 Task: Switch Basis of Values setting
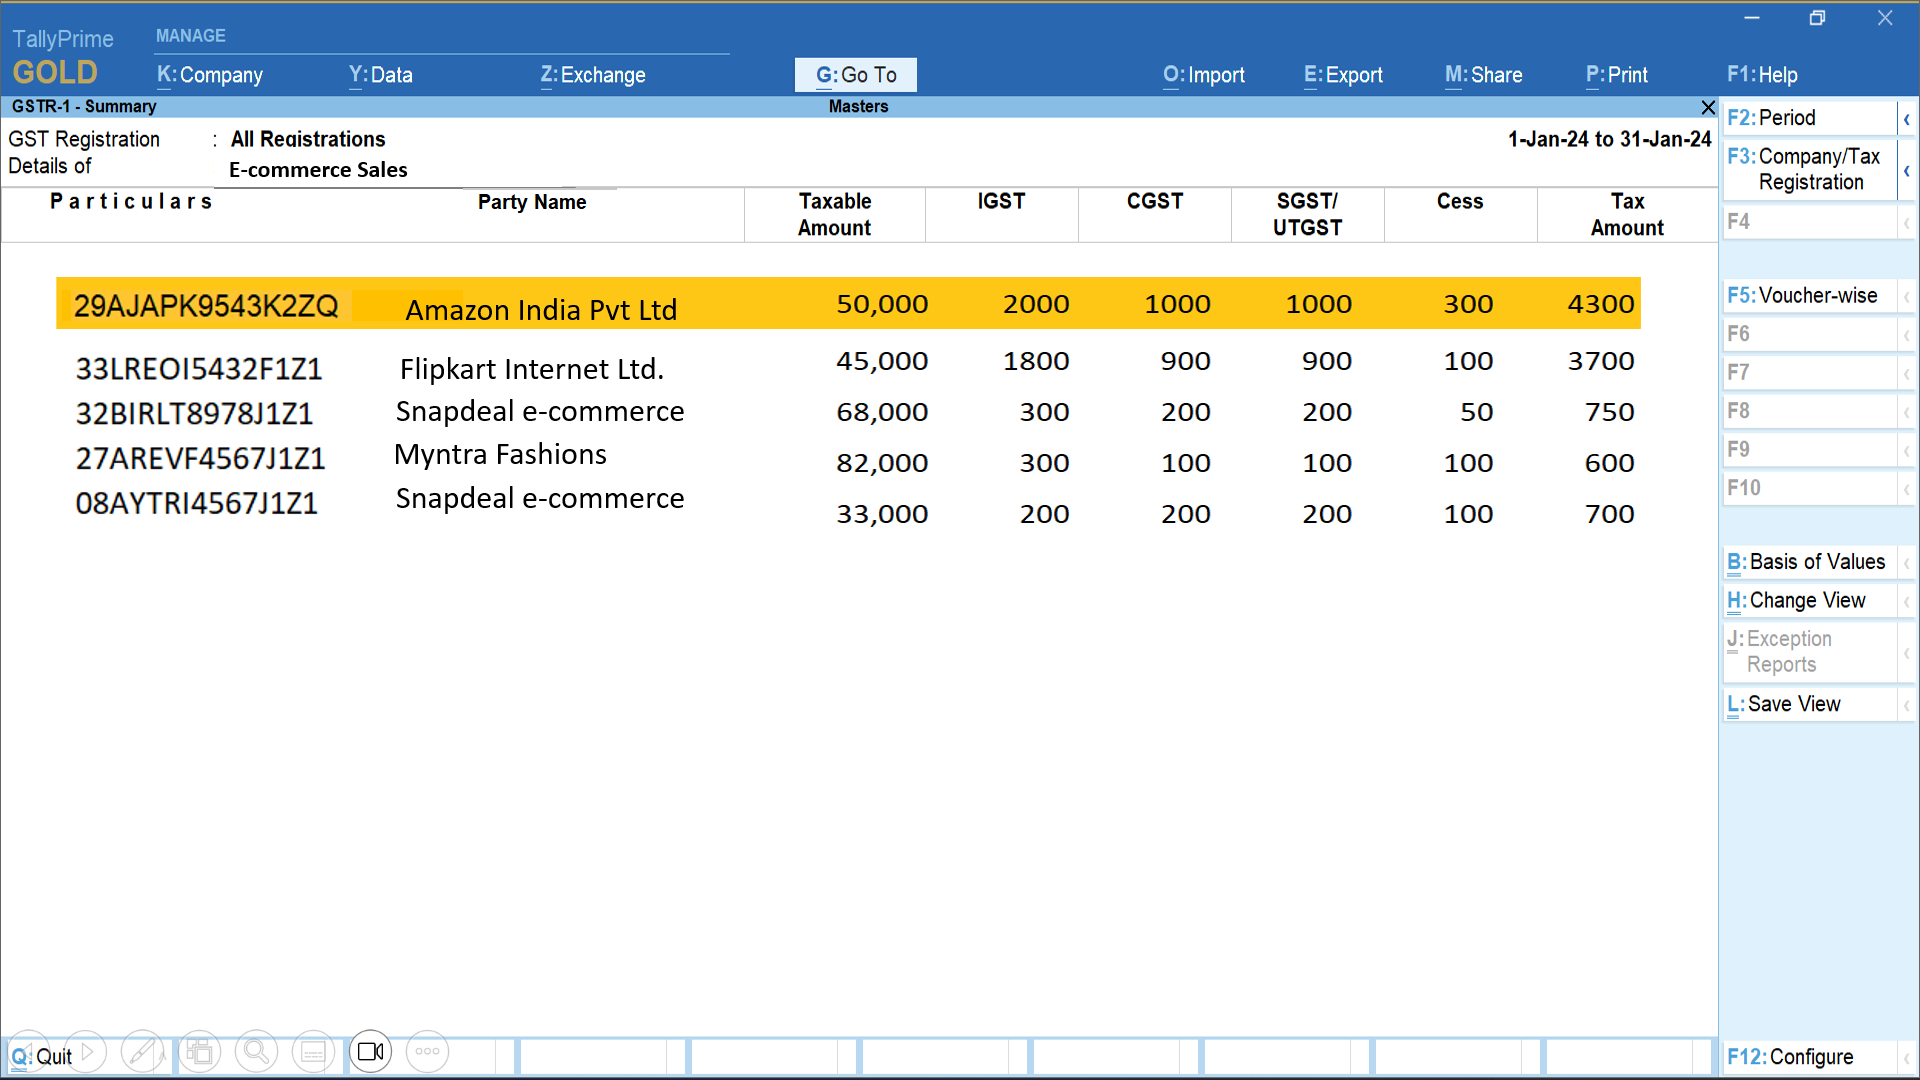click(x=1806, y=562)
